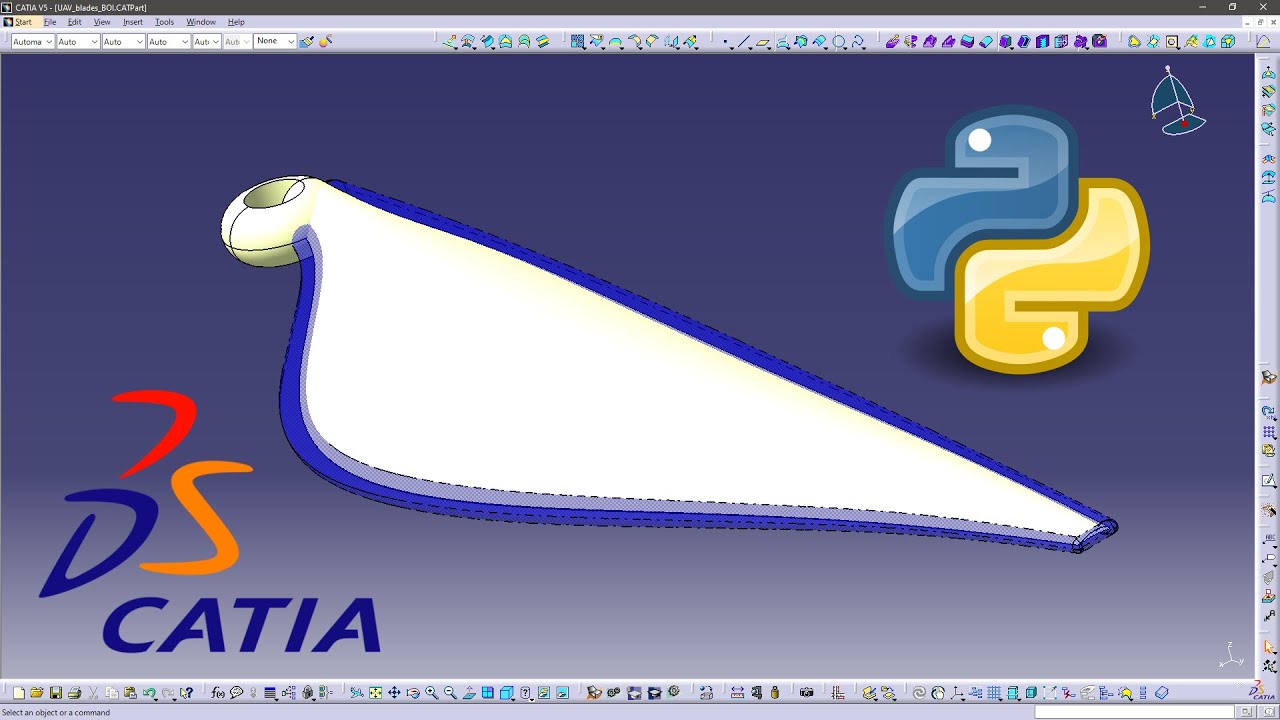
Task: Open the Insert menu
Action: click(133, 22)
